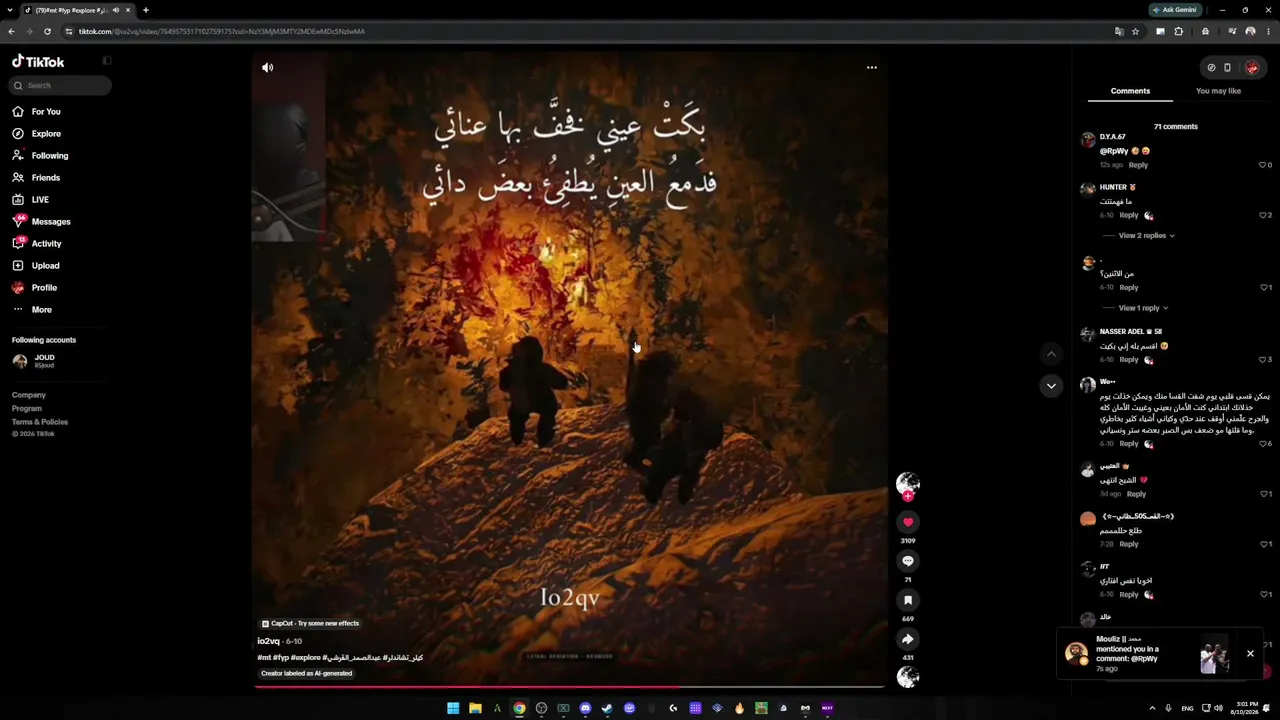1280x720 pixels.
Task: Open the Company footer link
Action: [29, 395]
